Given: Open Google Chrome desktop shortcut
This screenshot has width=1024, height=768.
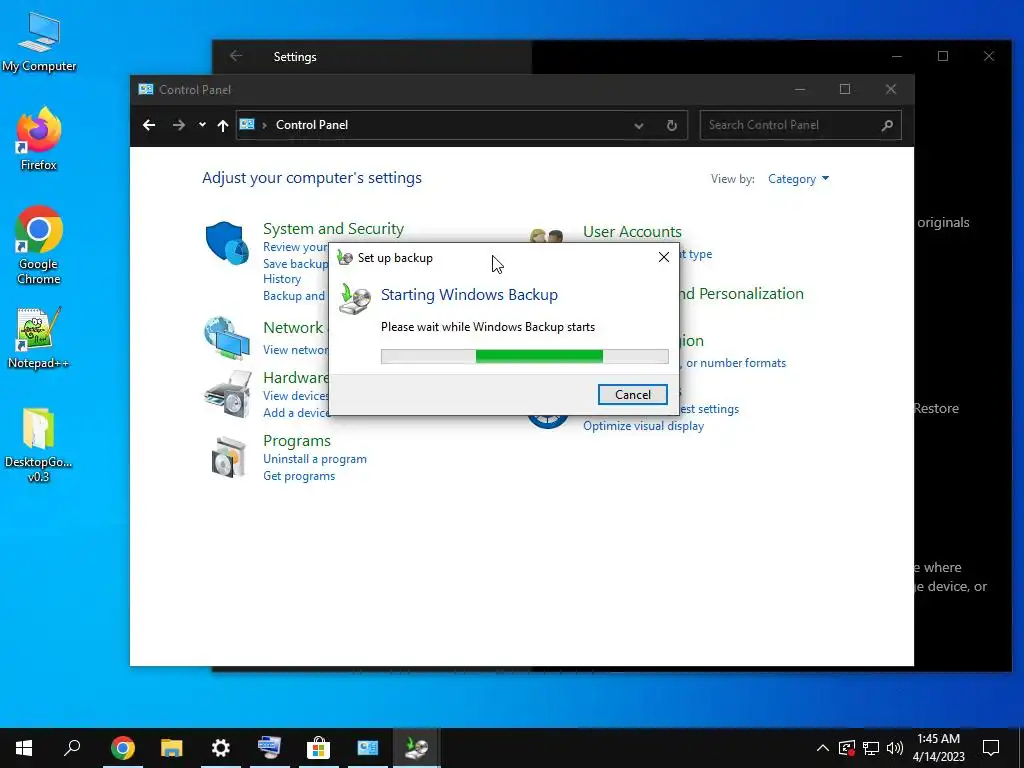Looking at the screenshot, I should [x=39, y=245].
